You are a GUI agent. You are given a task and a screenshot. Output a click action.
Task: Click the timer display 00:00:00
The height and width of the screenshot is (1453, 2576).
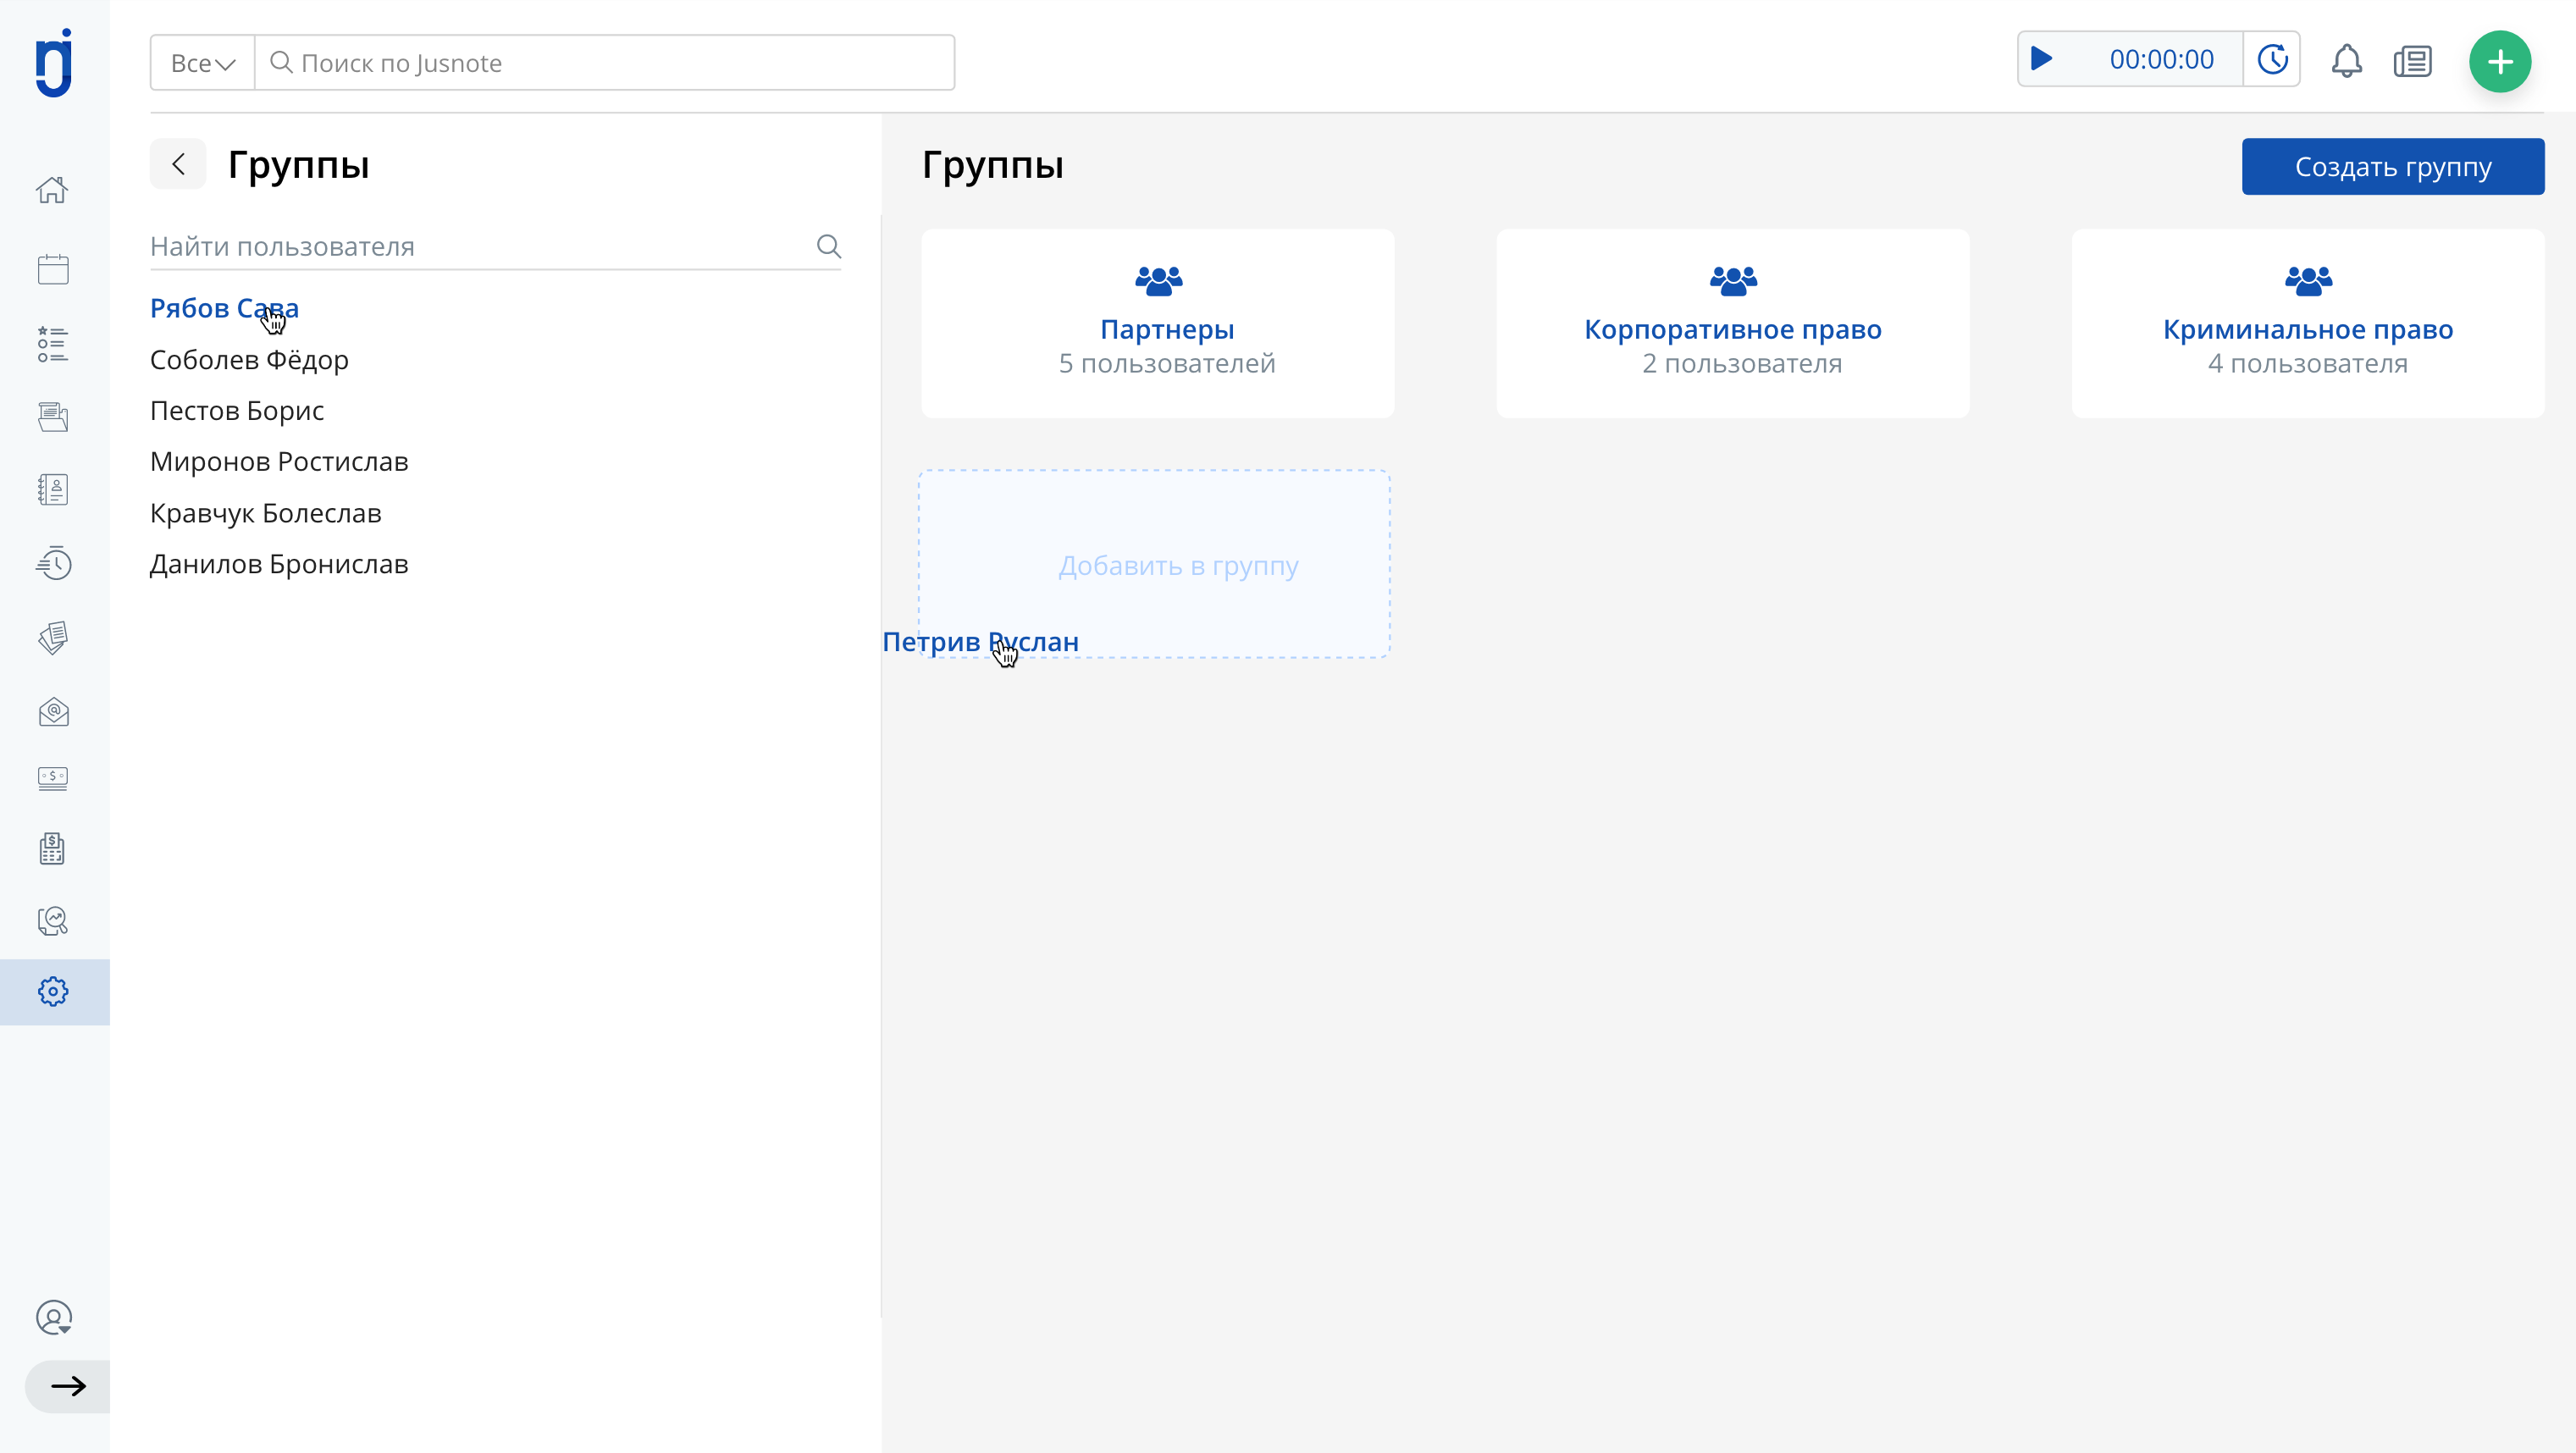tap(2161, 60)
